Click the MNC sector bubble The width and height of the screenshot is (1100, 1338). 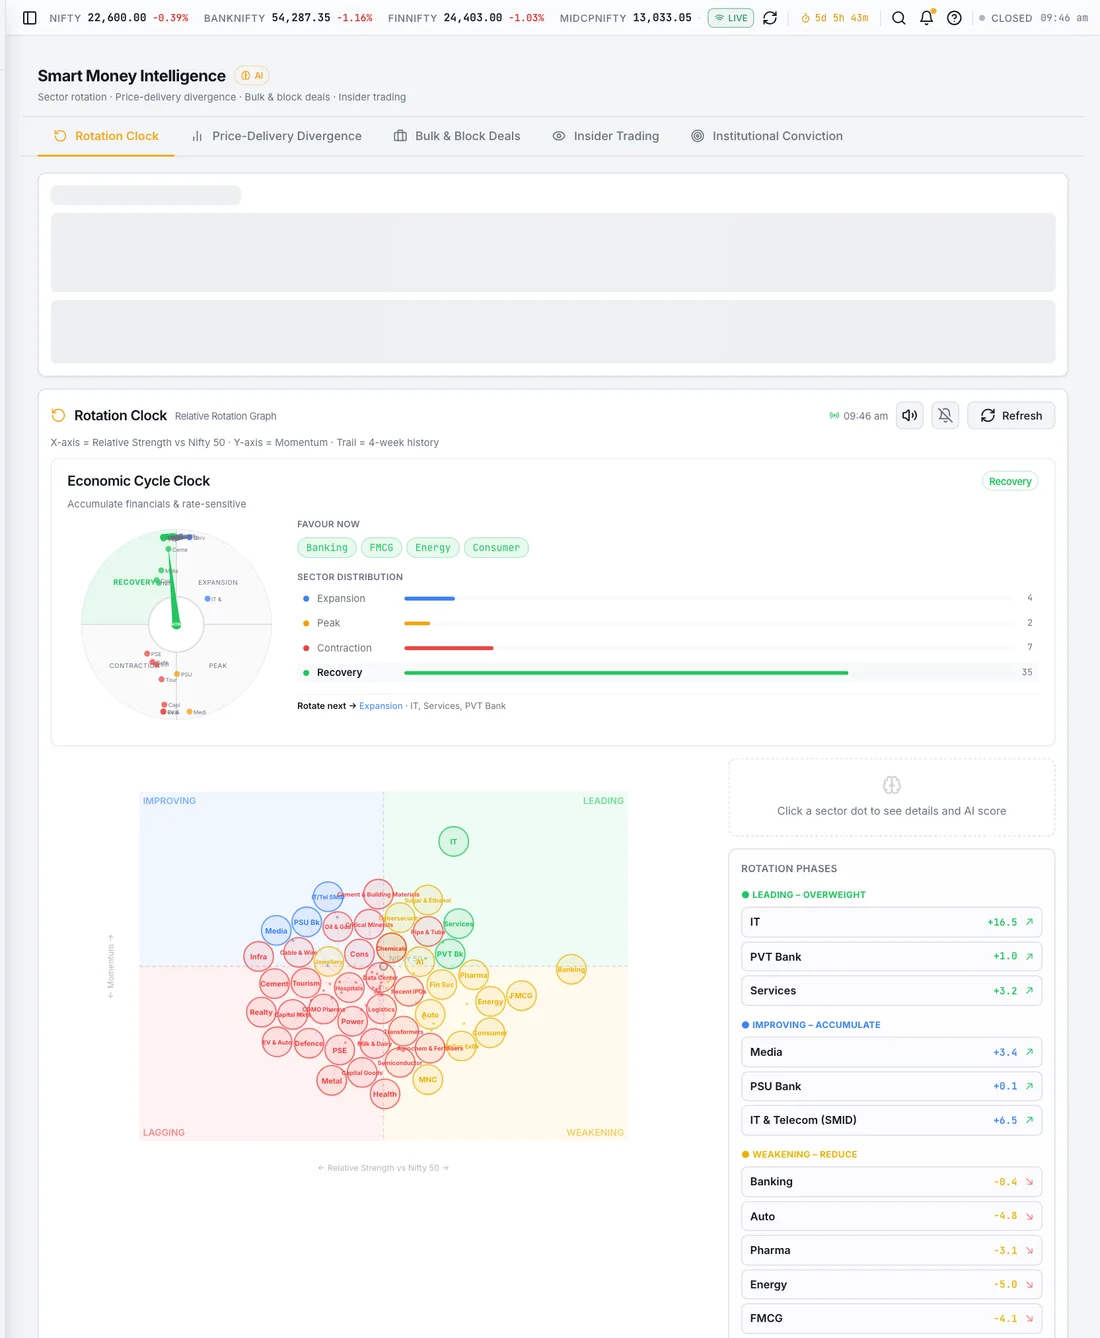click(x=428, y=1079)
